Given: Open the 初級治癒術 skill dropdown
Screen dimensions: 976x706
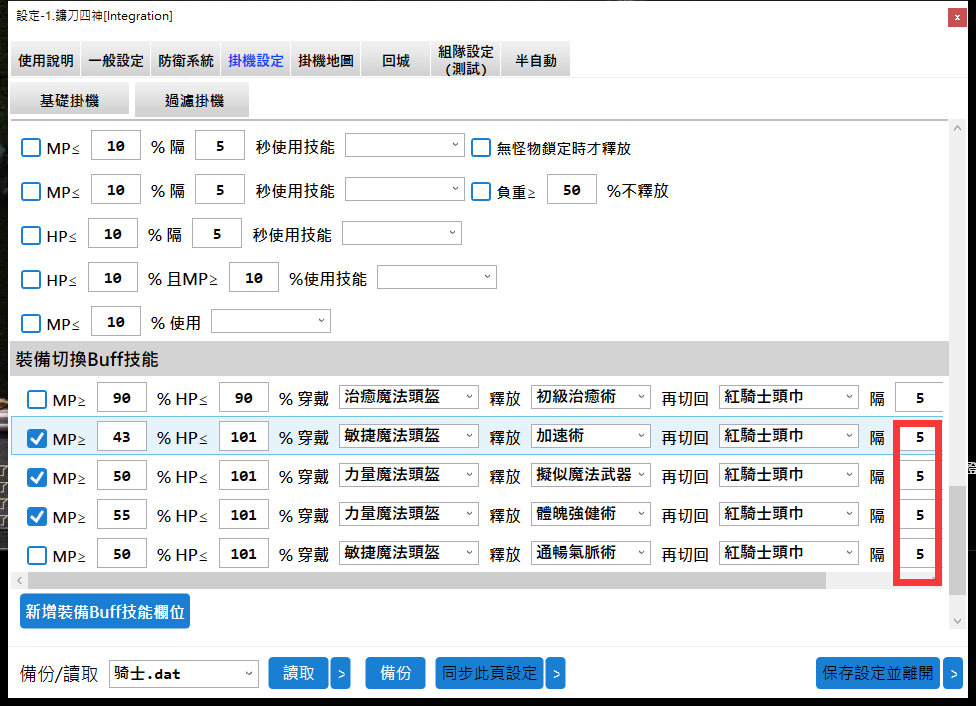Looking at the screenshot, I should click(x=591, y=397).
